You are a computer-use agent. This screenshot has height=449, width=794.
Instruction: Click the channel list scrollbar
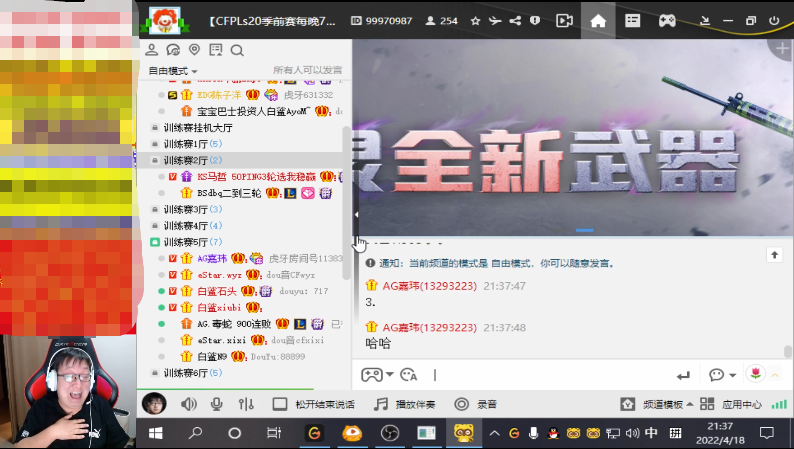(346, 202)
